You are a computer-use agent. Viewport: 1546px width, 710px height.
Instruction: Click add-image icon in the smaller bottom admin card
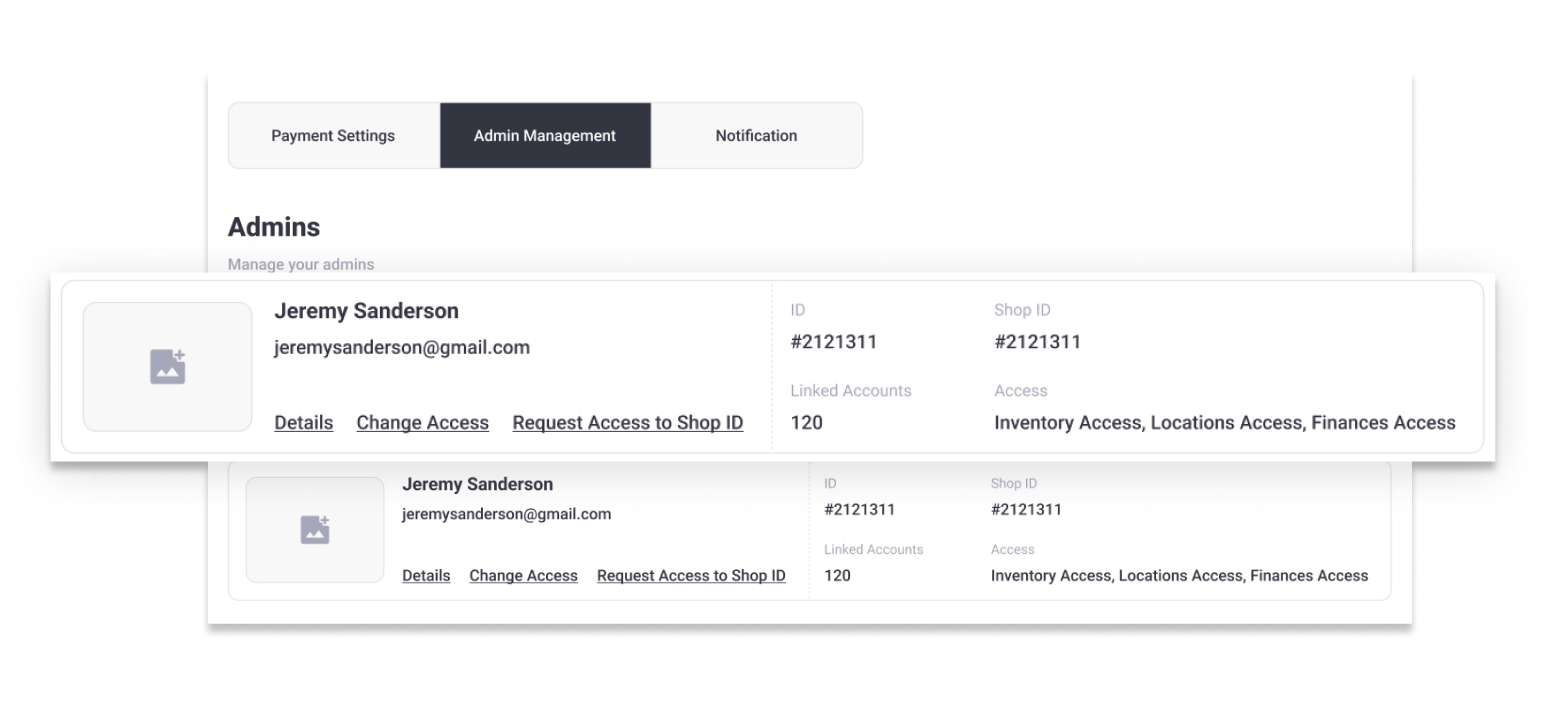[315, 530]
